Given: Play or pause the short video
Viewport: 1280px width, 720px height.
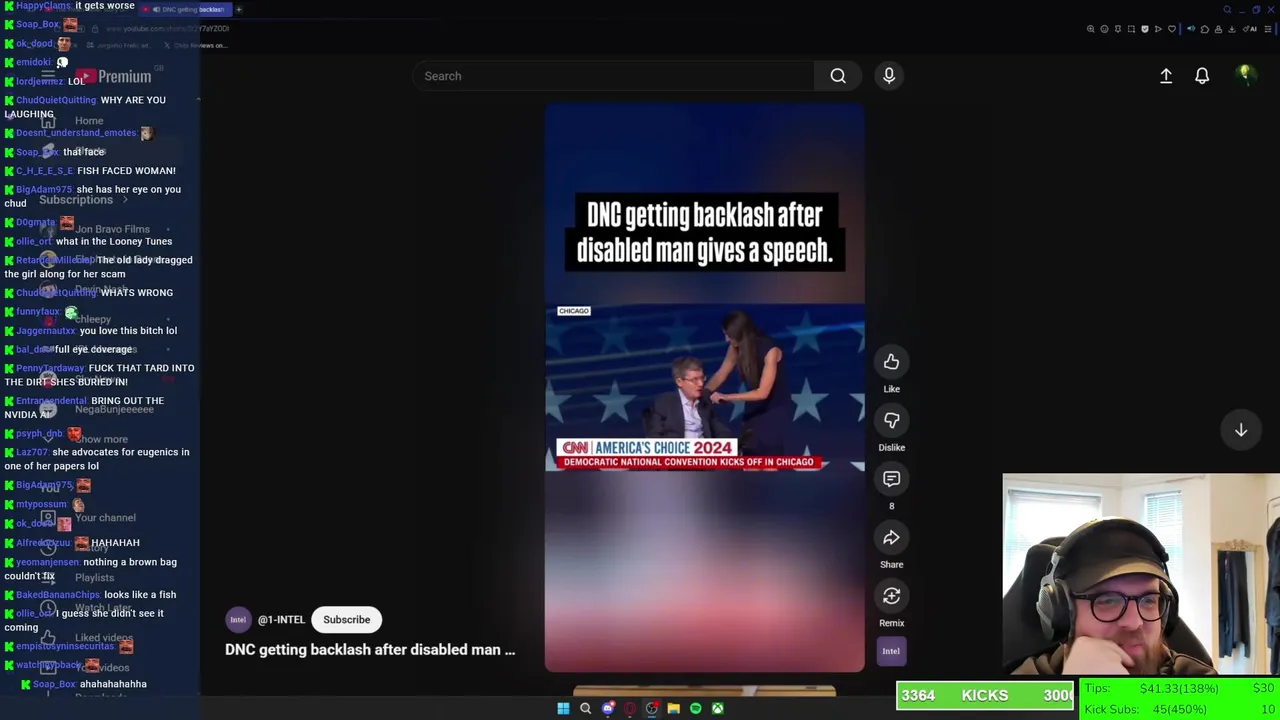Looking at the screenshot, I should (x=704, y=387).
